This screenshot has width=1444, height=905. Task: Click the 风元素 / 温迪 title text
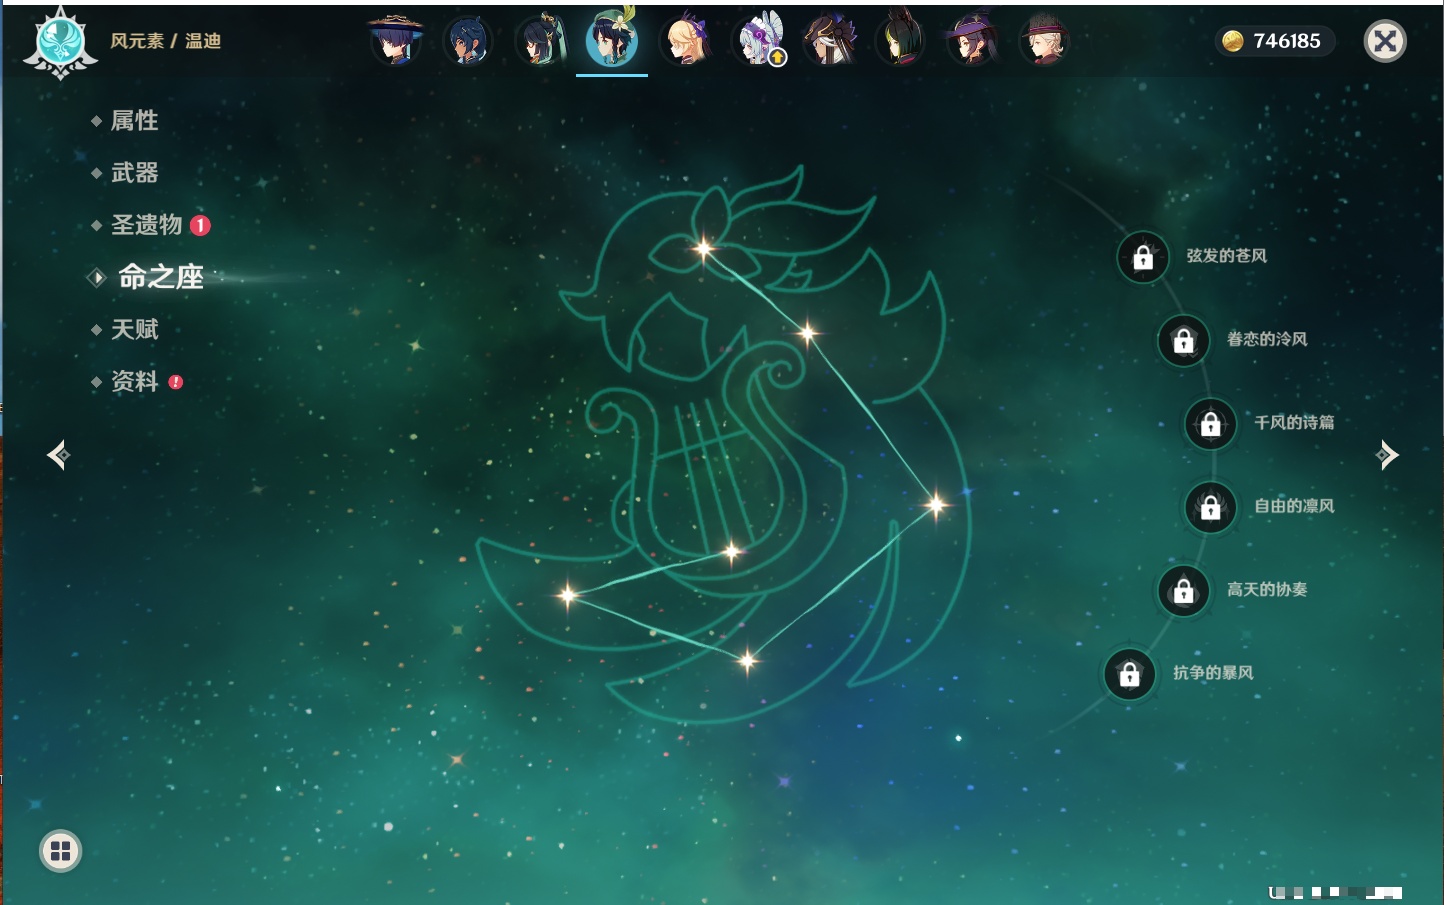[165, 41]
